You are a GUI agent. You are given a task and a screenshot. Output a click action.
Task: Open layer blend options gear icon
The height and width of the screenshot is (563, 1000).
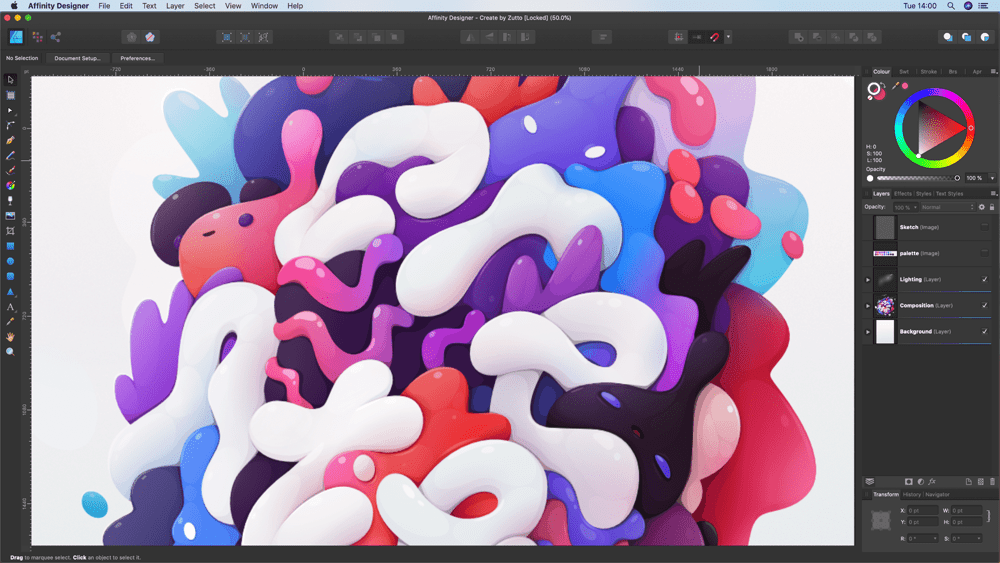982,207
